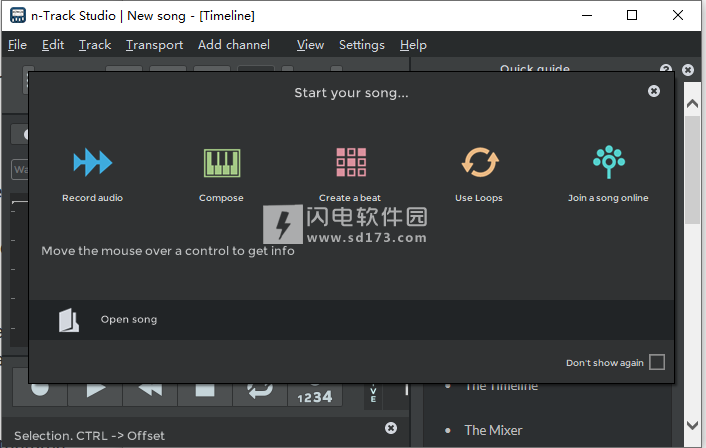
Task: Select the Compose piano keyboard icon
Action: pyautogui.click(x=222, y=163)
